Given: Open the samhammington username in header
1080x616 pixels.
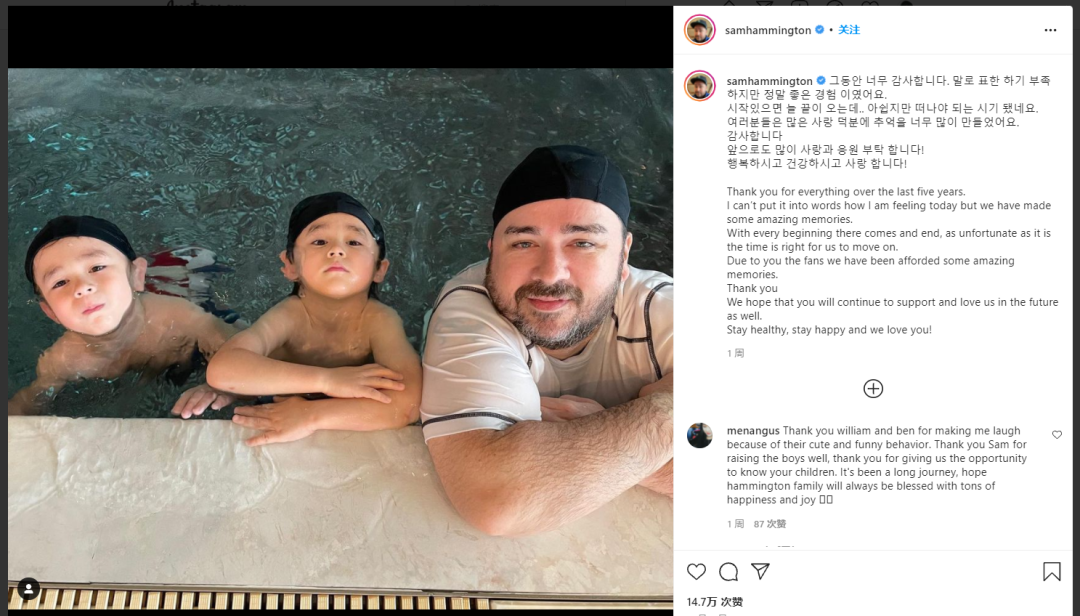Looking at the screenshot, I should point(768,30).
